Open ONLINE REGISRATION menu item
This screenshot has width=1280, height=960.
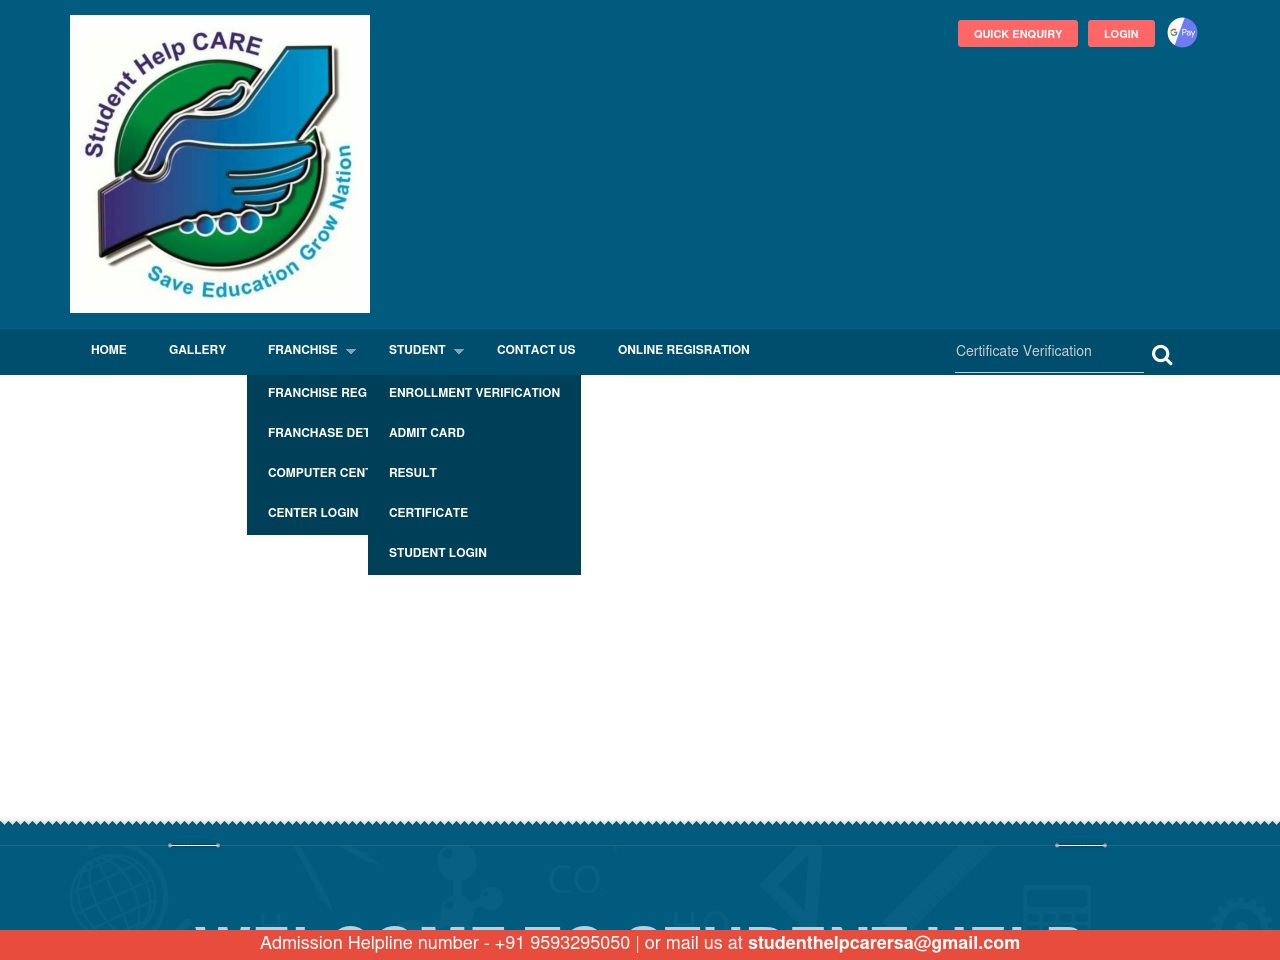coord(684,350)
